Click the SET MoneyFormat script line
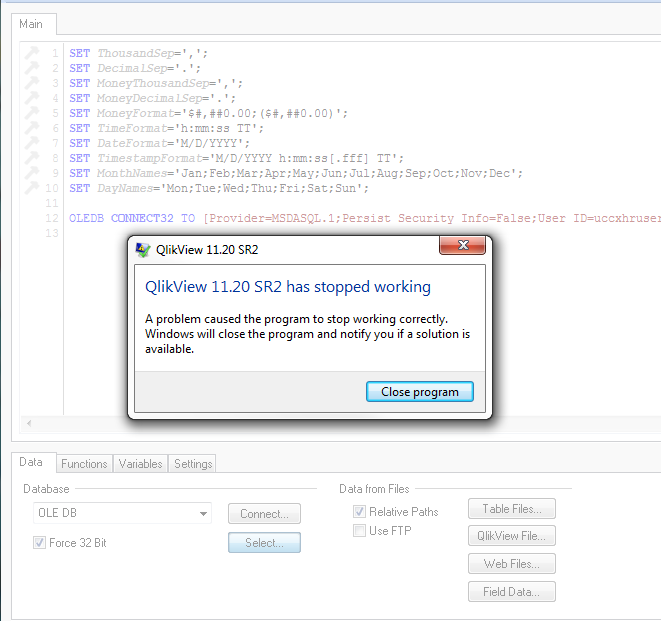661x621 pixels. [x=209, y=113]
